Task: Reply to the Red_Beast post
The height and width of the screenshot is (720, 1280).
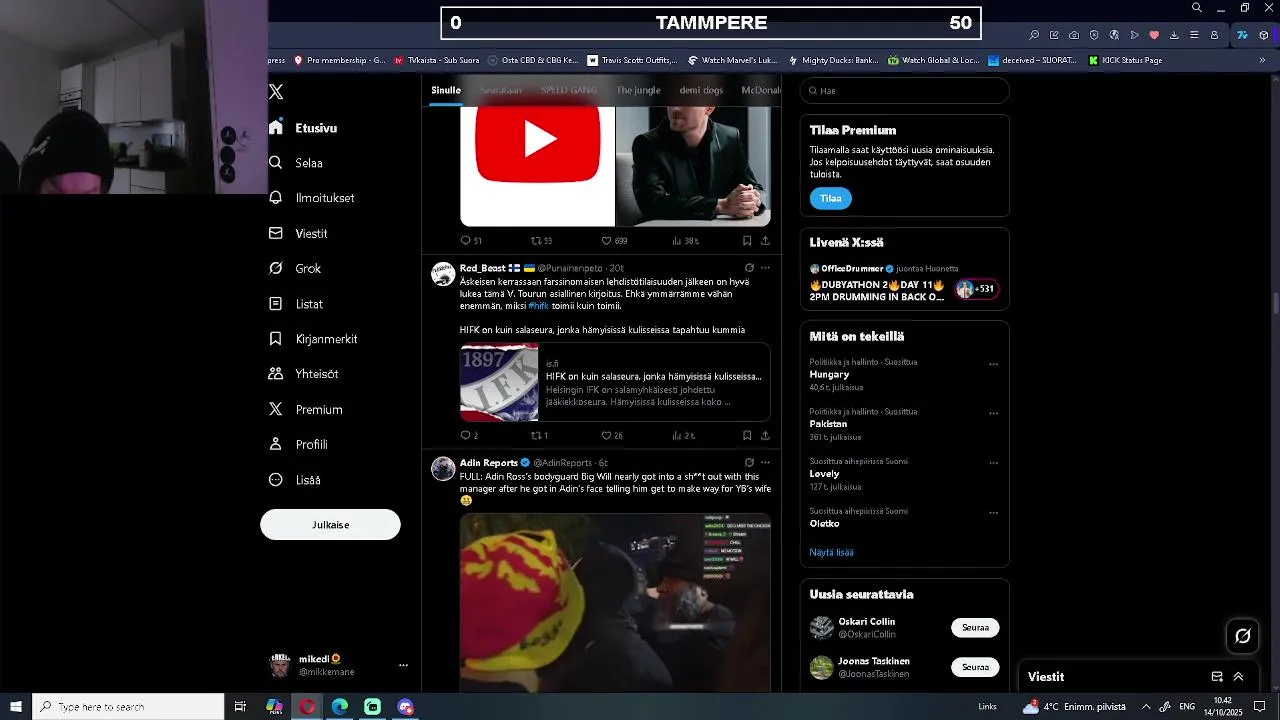Action: point(468,435)
